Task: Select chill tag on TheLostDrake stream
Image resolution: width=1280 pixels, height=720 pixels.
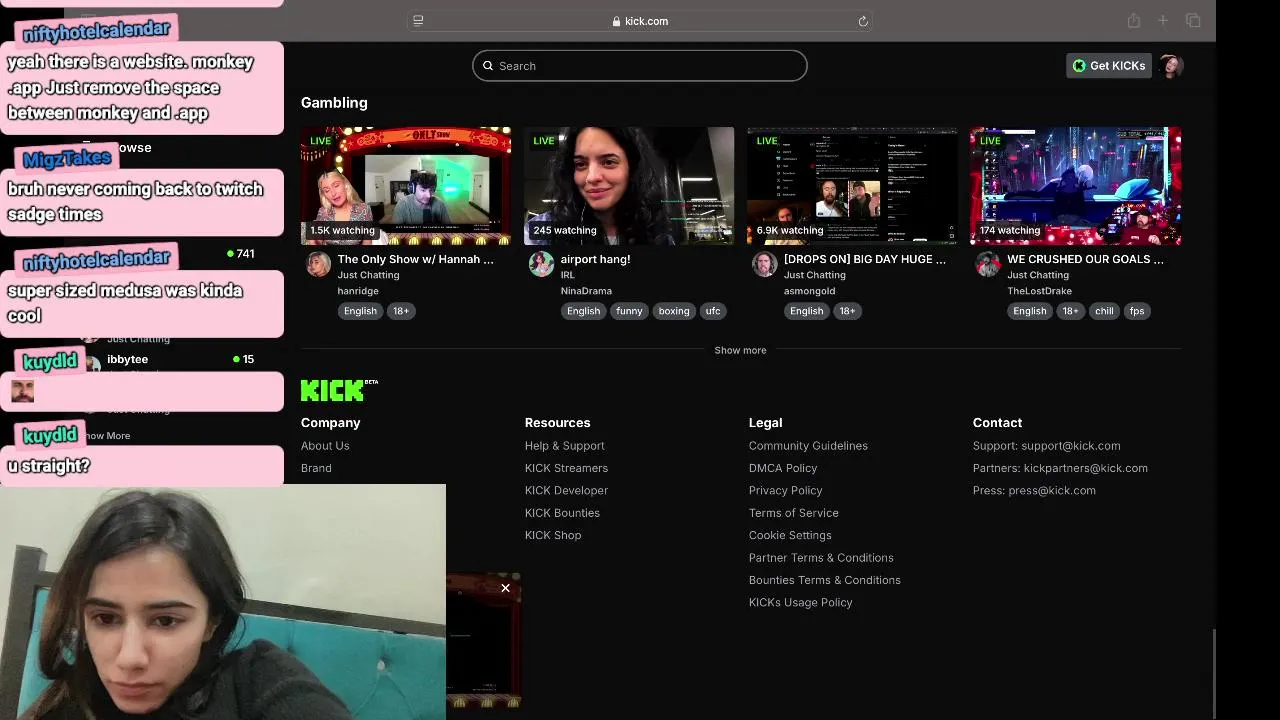Action: (x=1104, y=311)
